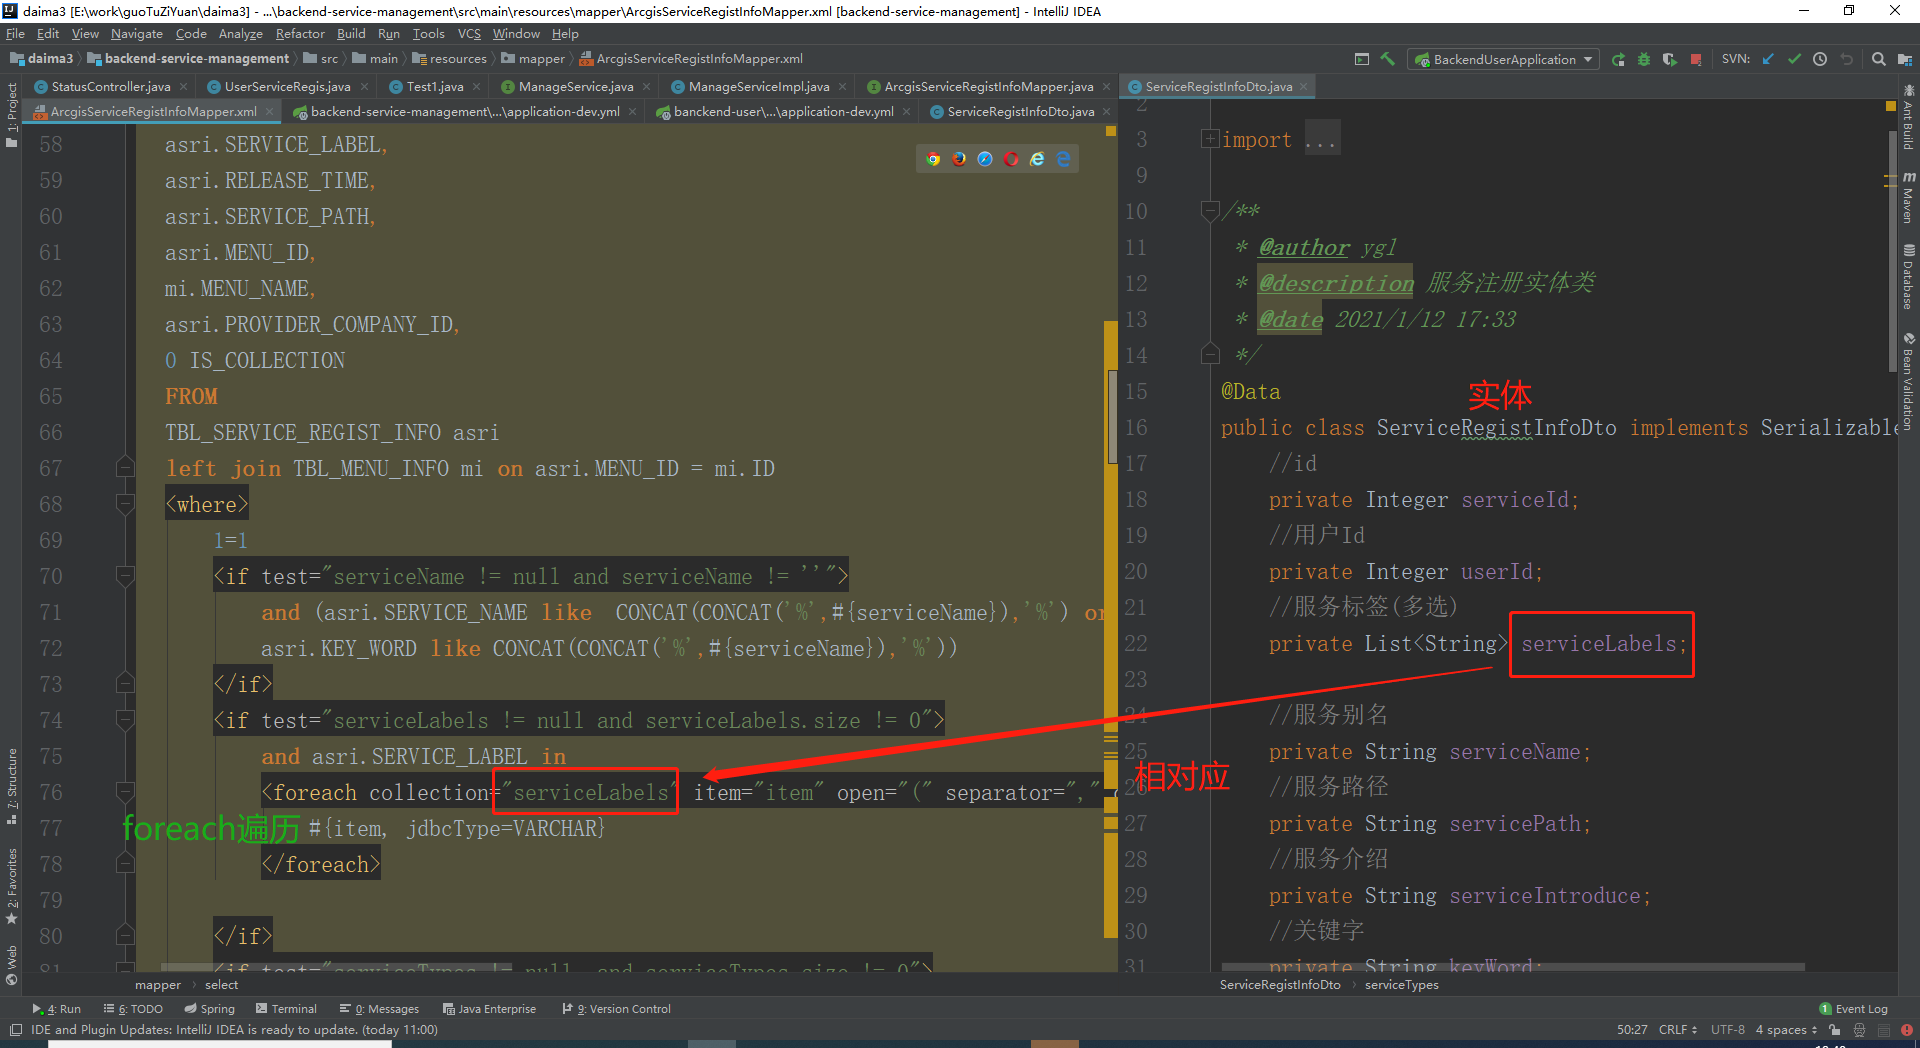Open the TODO tool window
This screenshot has width=1920, height=1048.
133,1009
